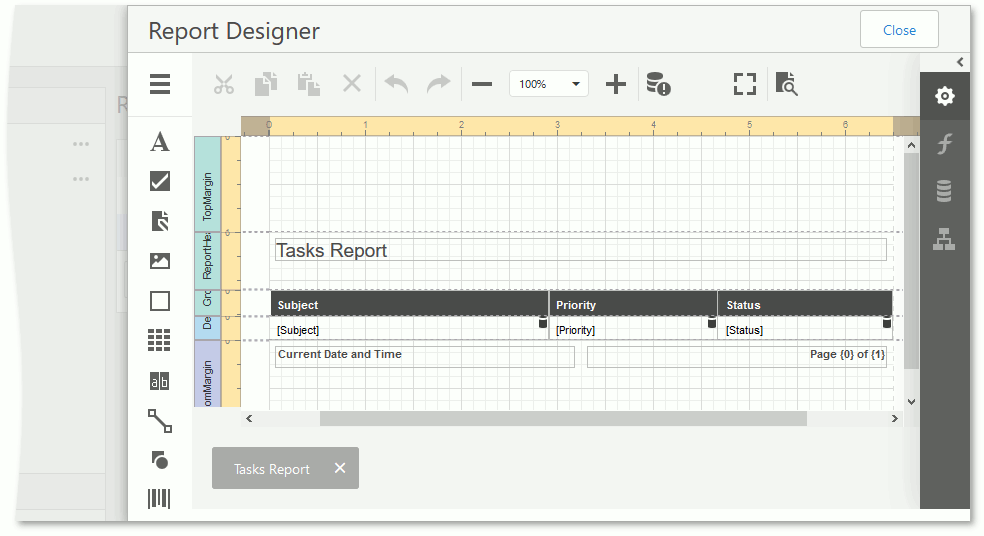Click the data binding icon on [Subject] cell
The image size is (984, 536).
pyautogui.click(x=543, y=323)
